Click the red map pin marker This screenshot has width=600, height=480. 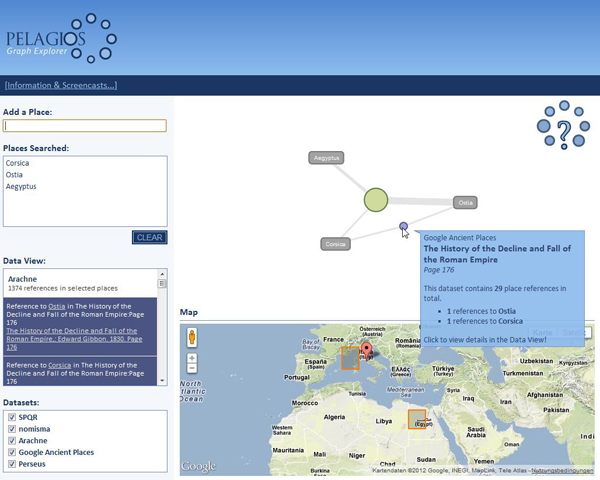(366, 350)
